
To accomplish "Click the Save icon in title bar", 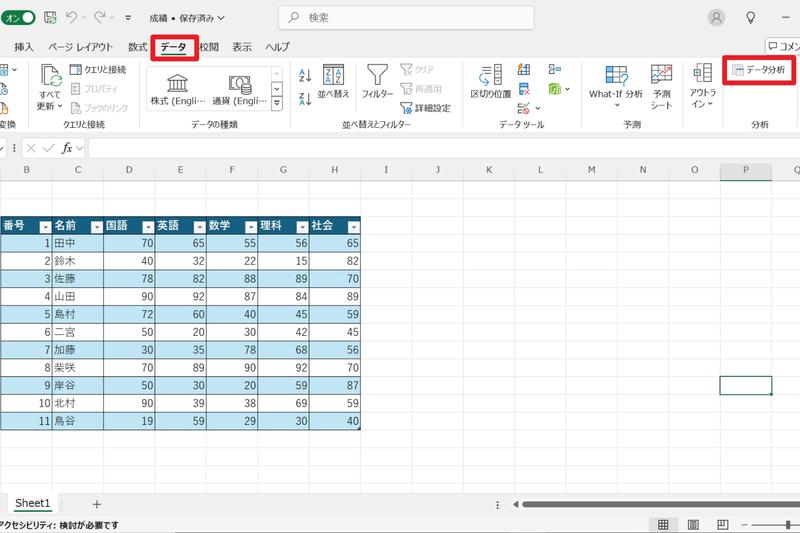I will [x=50, y=18].
